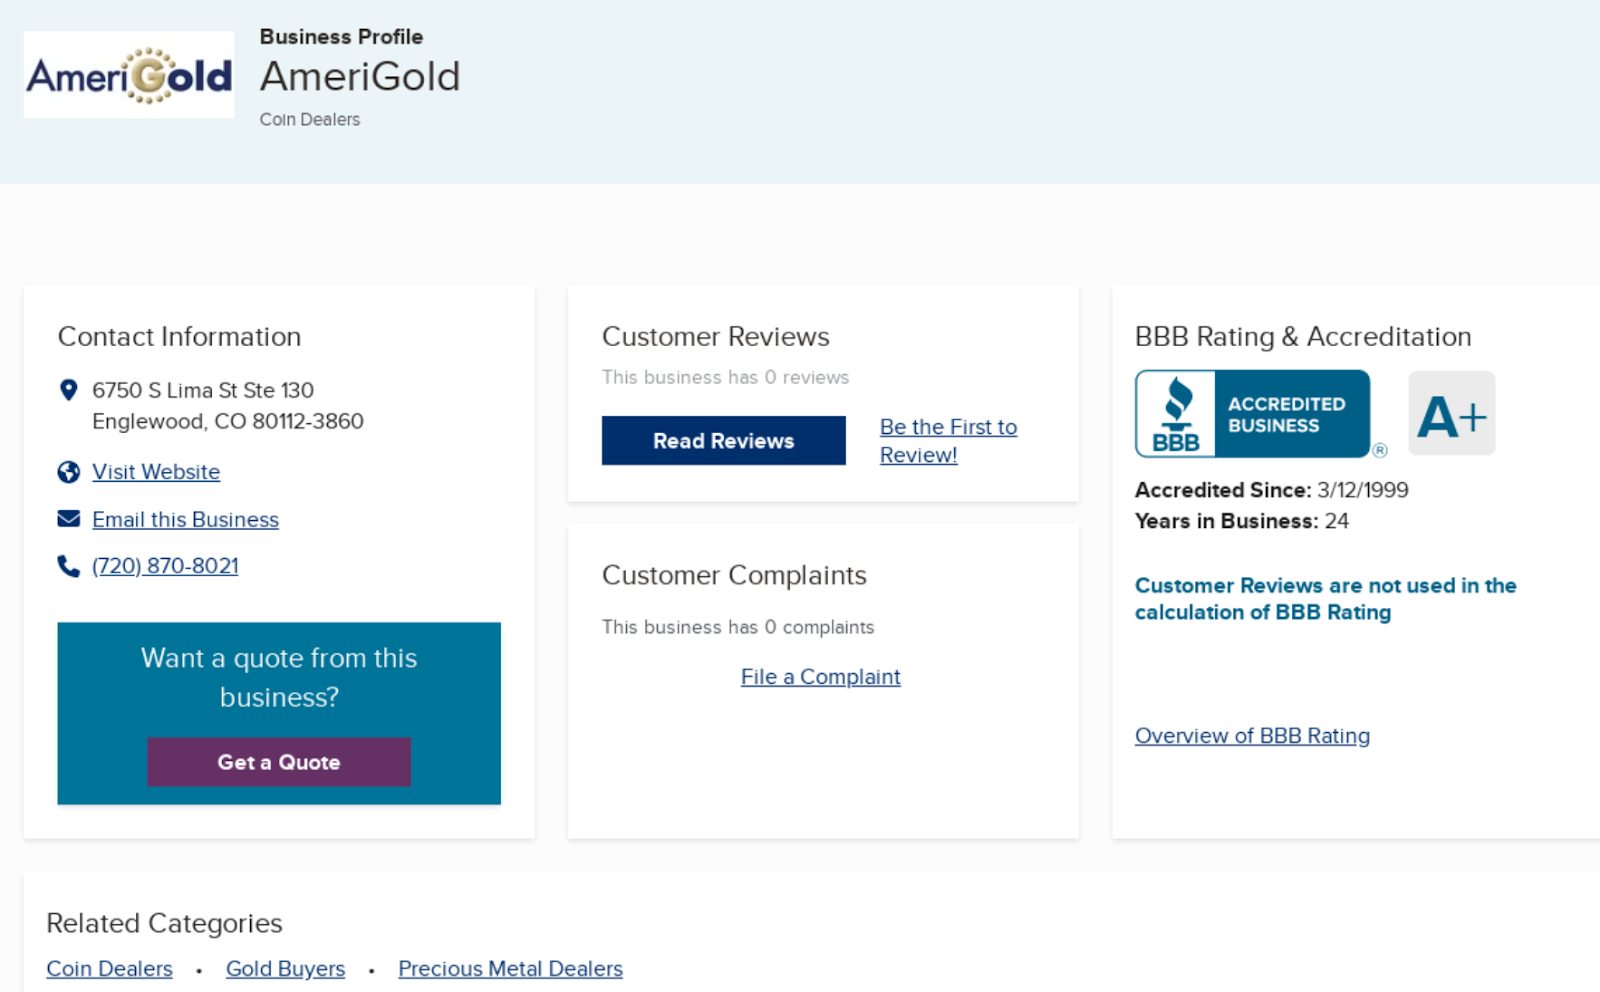Click the Related Categories heading
Image resolution: width=1600 pixels, height=992 pixels.
164,923
